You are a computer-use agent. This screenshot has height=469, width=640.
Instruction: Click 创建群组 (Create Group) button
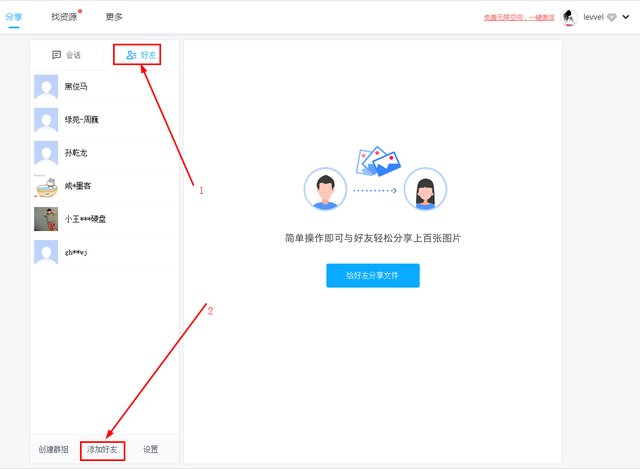coord(54,450)
